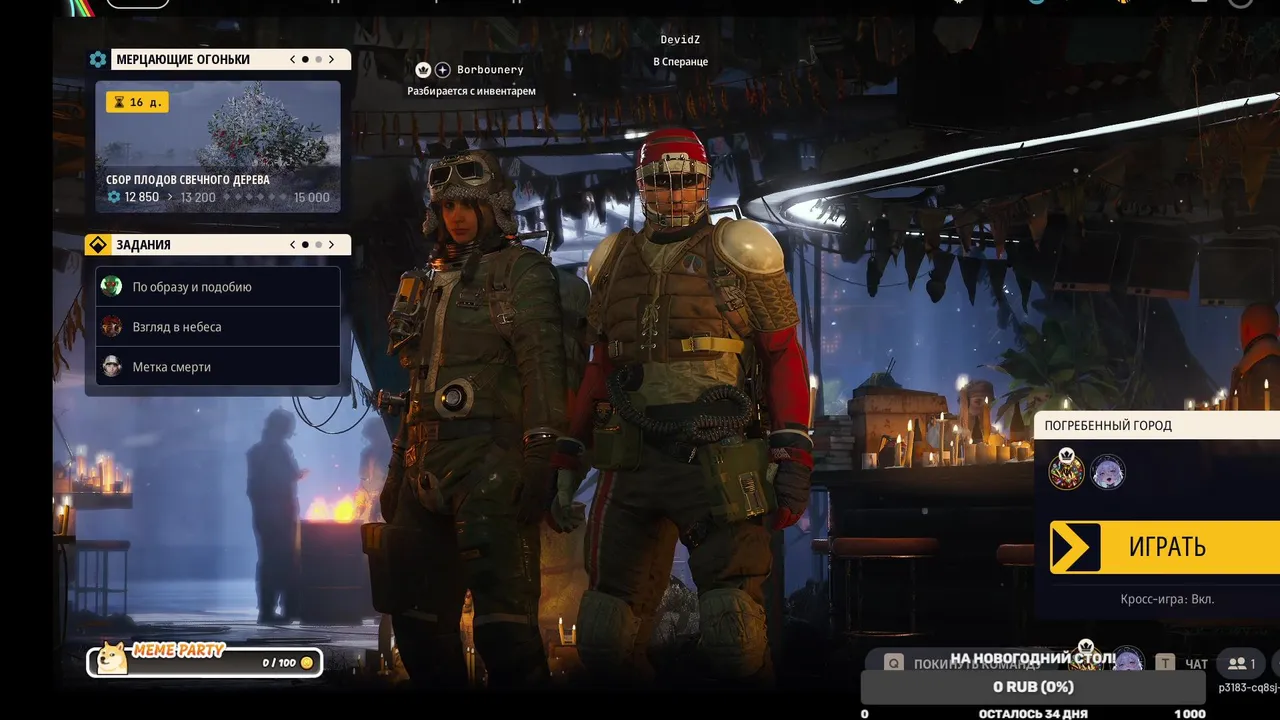Click the Задания yellow diamond icon
The width and height of the screenshot is (1280, 720).
tap(97, 245)
